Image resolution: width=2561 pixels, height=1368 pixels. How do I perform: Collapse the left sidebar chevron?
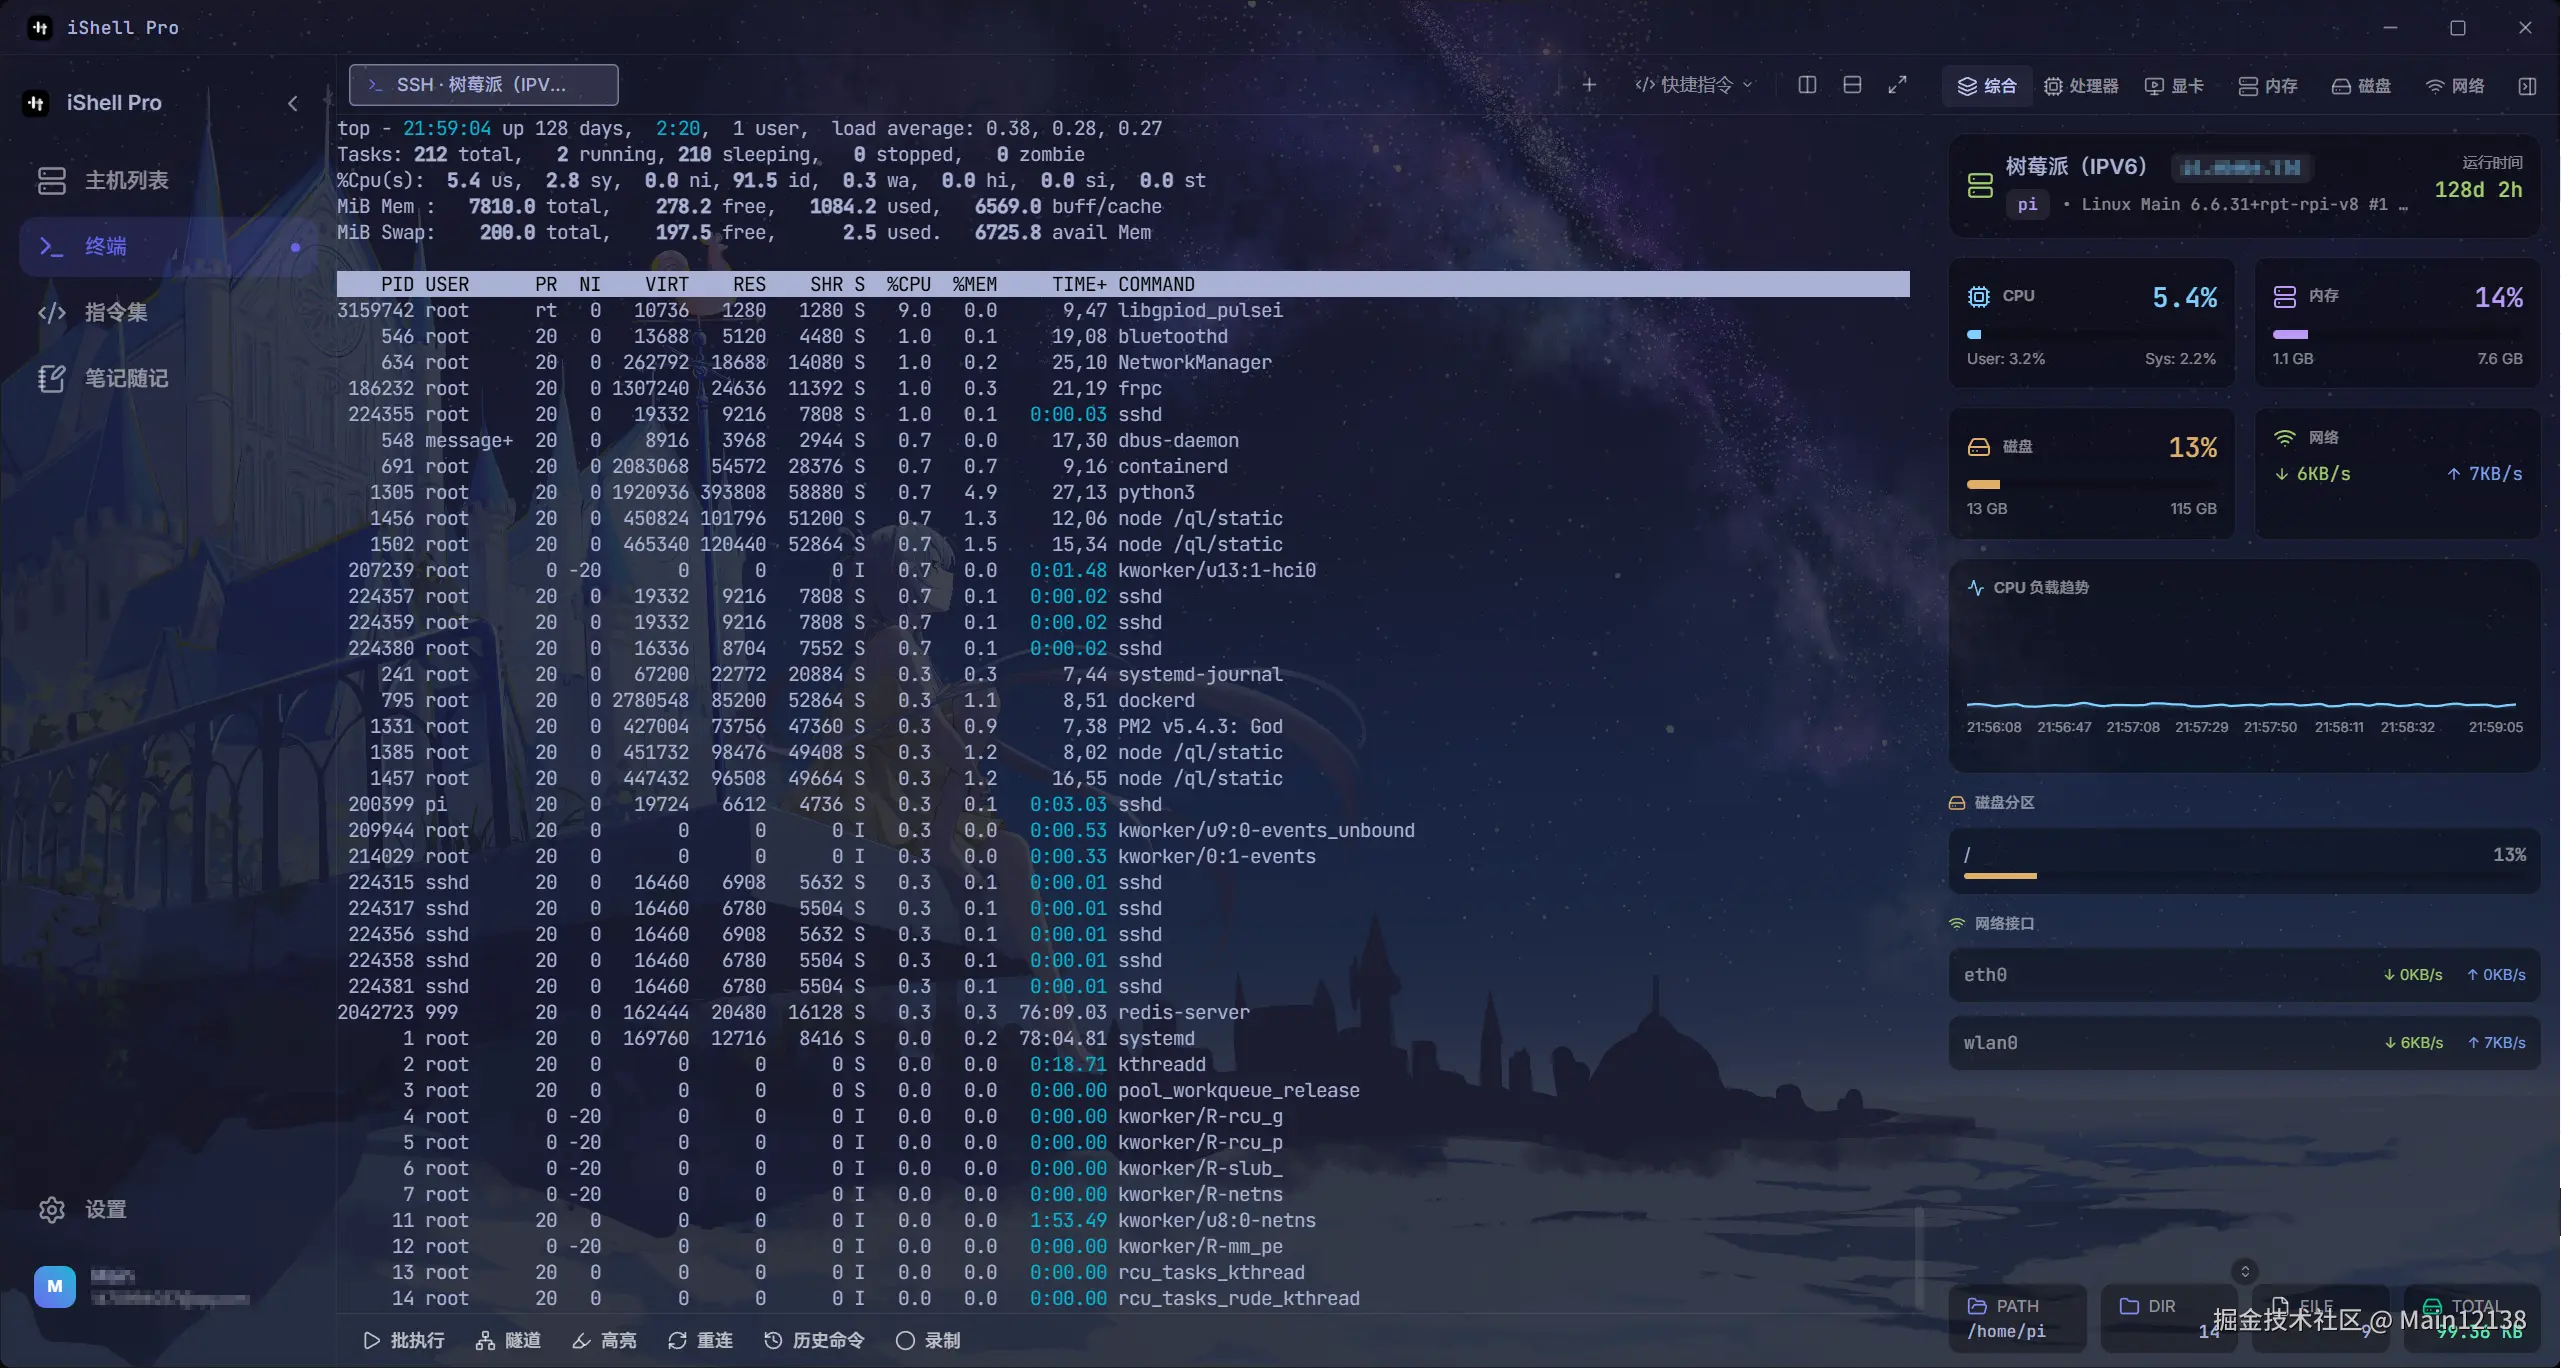(293, 103)
